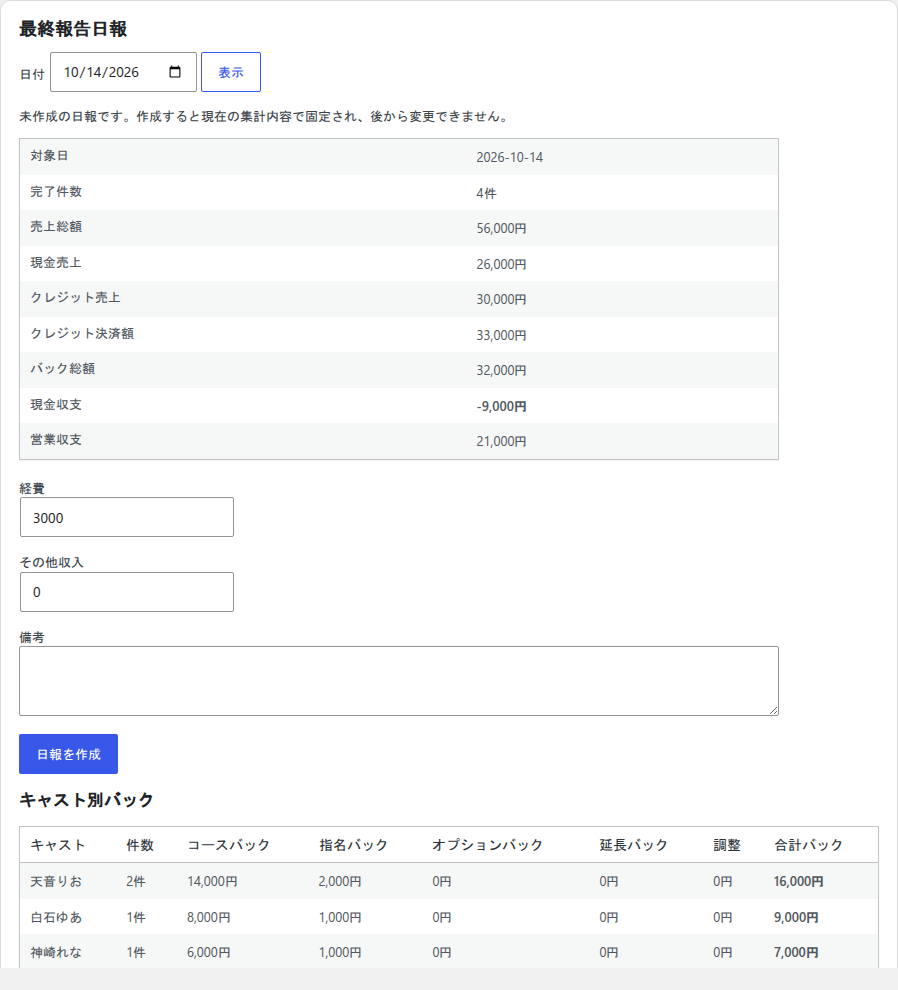The image size is (898, 990).
Task: Click the 指名バック column header
Action: click(354, 845)
